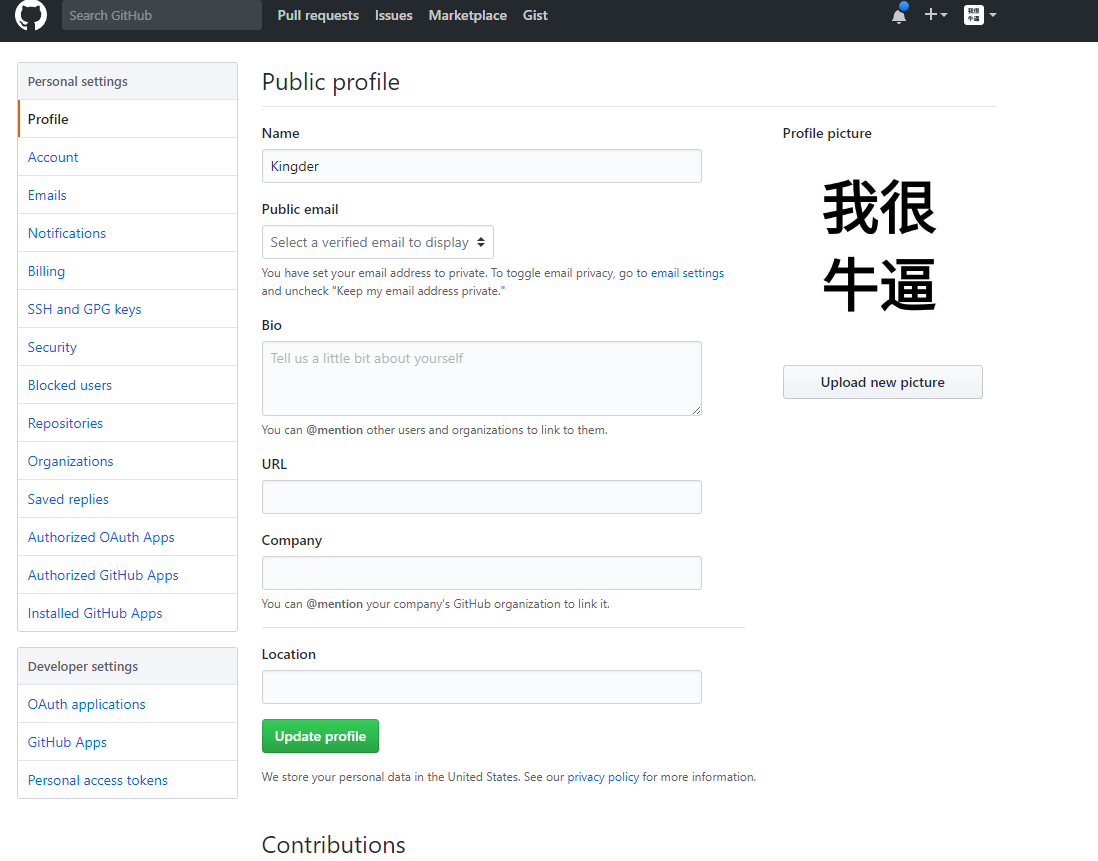Click the Location input field
This screenshot has height=861, width=1098.
tap(482, 687)
